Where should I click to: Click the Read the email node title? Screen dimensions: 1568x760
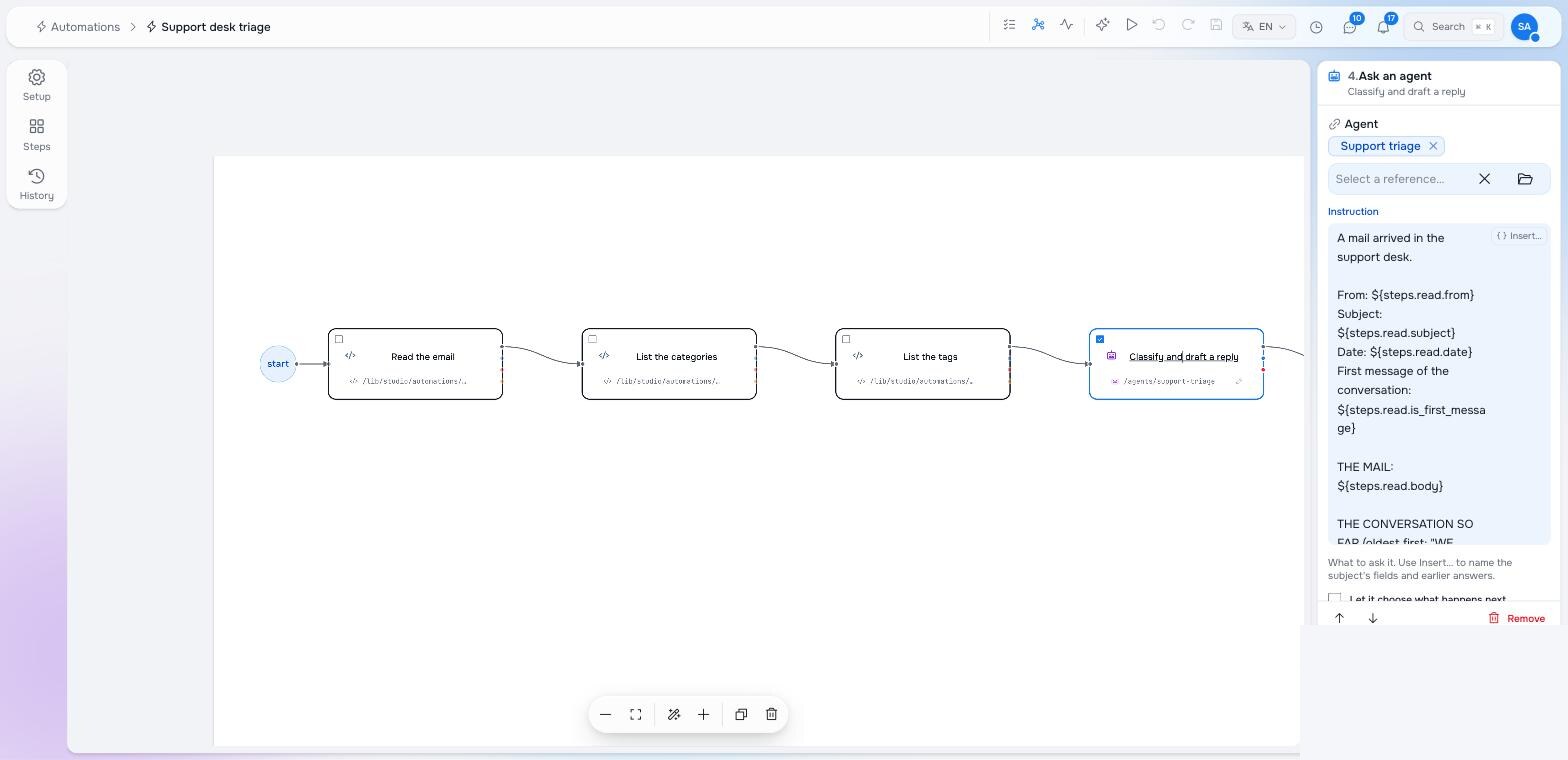423,357
